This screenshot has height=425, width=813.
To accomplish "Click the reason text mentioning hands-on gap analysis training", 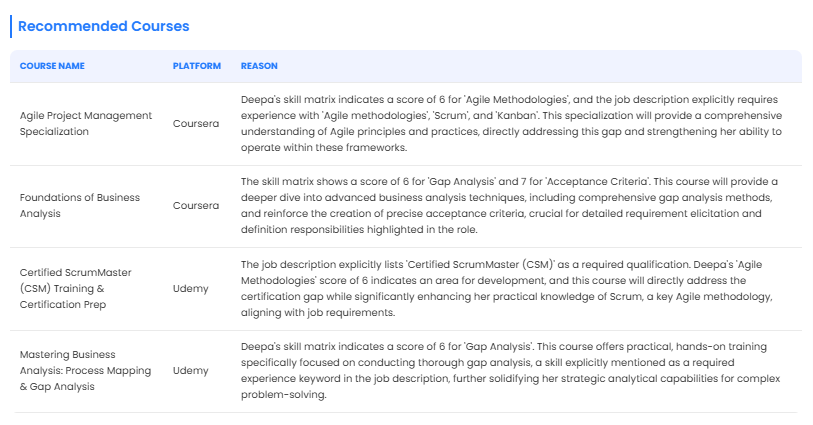I will (x=510, y=370).
